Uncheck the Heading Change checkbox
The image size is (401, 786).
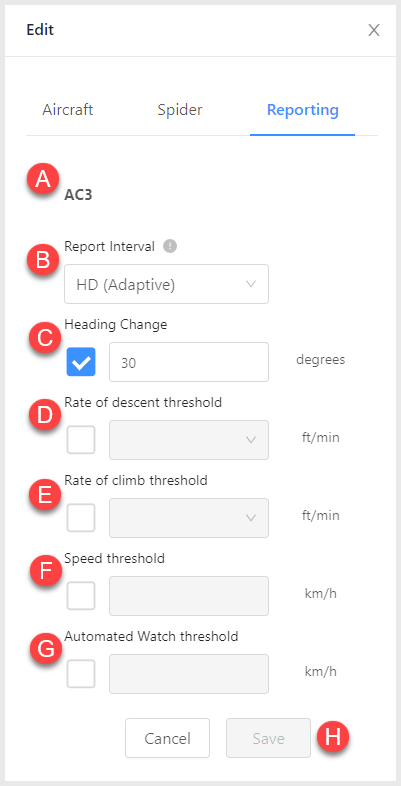[81, 362]
